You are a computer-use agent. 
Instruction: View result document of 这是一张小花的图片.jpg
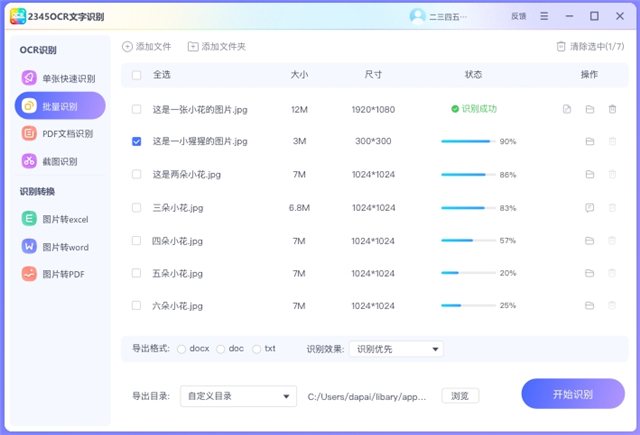pos(567,109)
